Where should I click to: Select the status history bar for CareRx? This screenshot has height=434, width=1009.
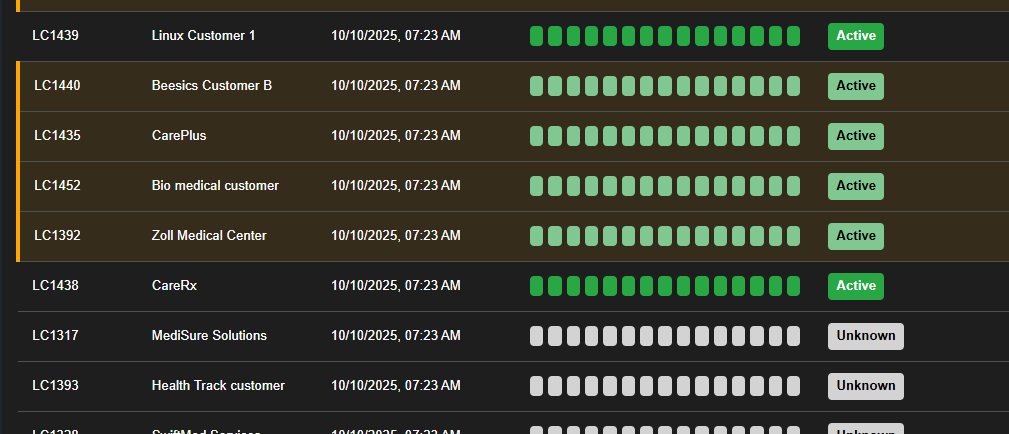[665, 286]
